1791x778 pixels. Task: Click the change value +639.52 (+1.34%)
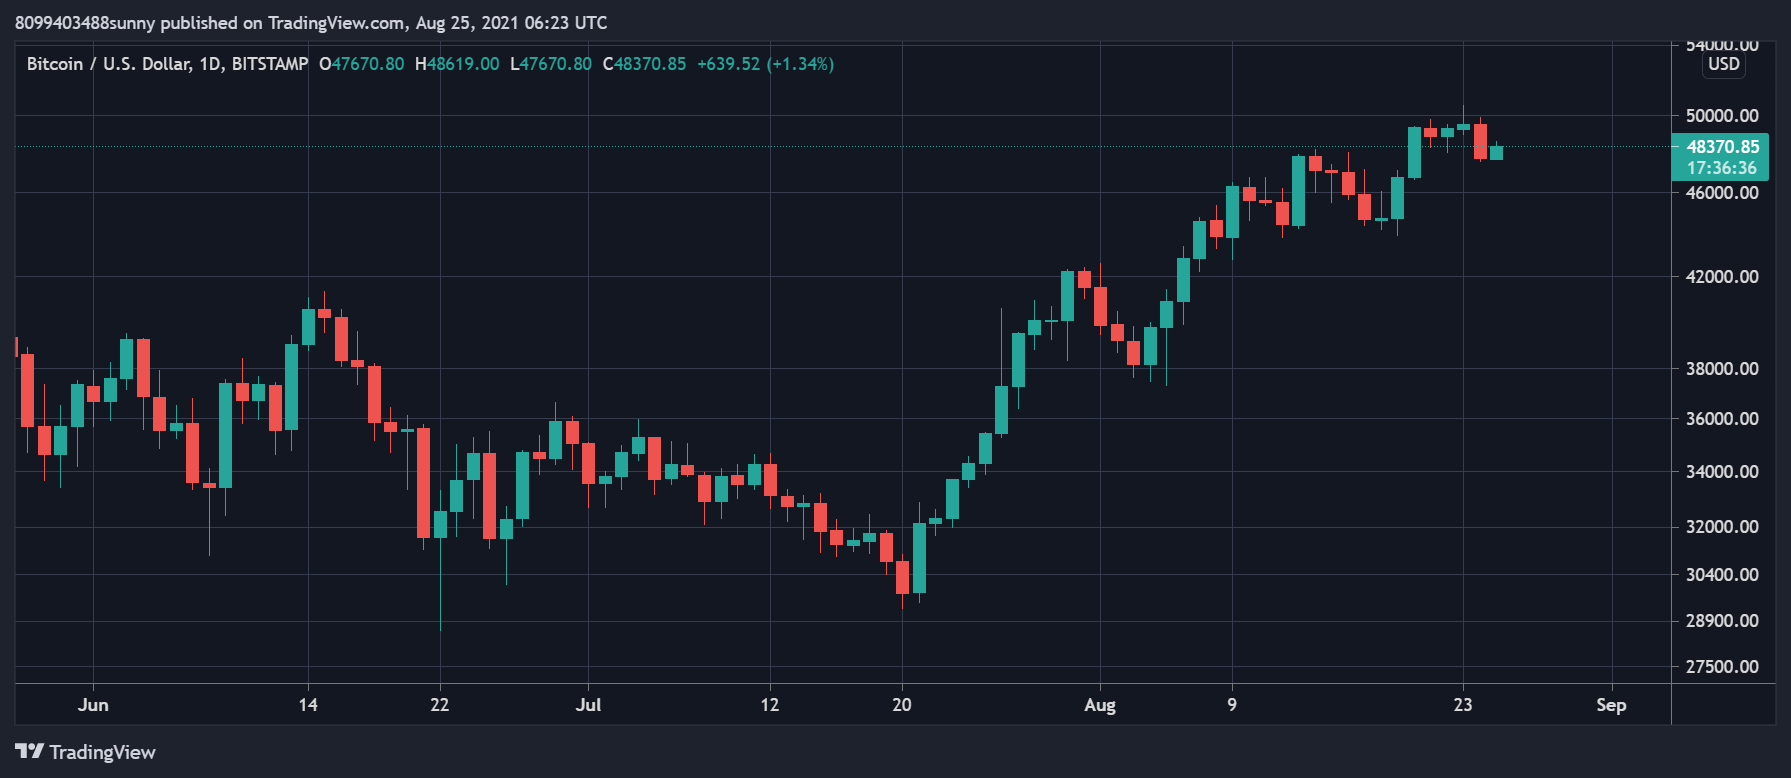point(766,64)
